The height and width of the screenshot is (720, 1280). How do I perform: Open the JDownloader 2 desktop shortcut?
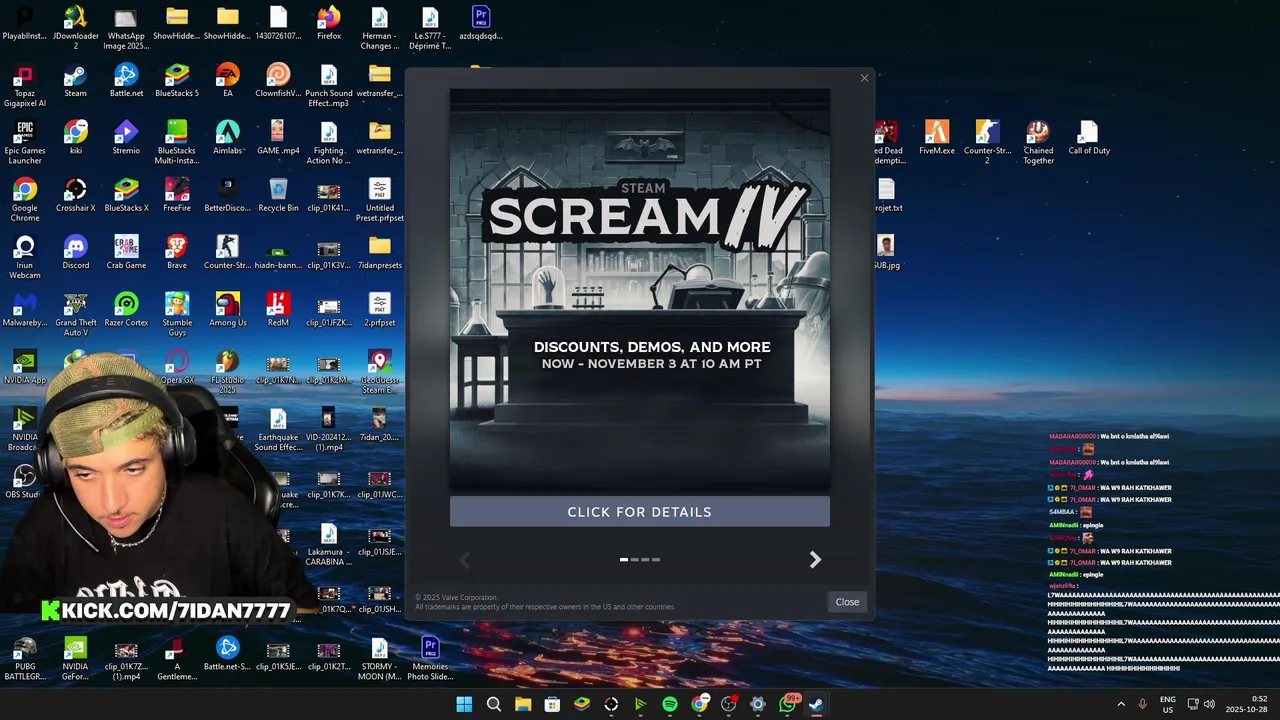pyautogui.click(x=75, y=28)
